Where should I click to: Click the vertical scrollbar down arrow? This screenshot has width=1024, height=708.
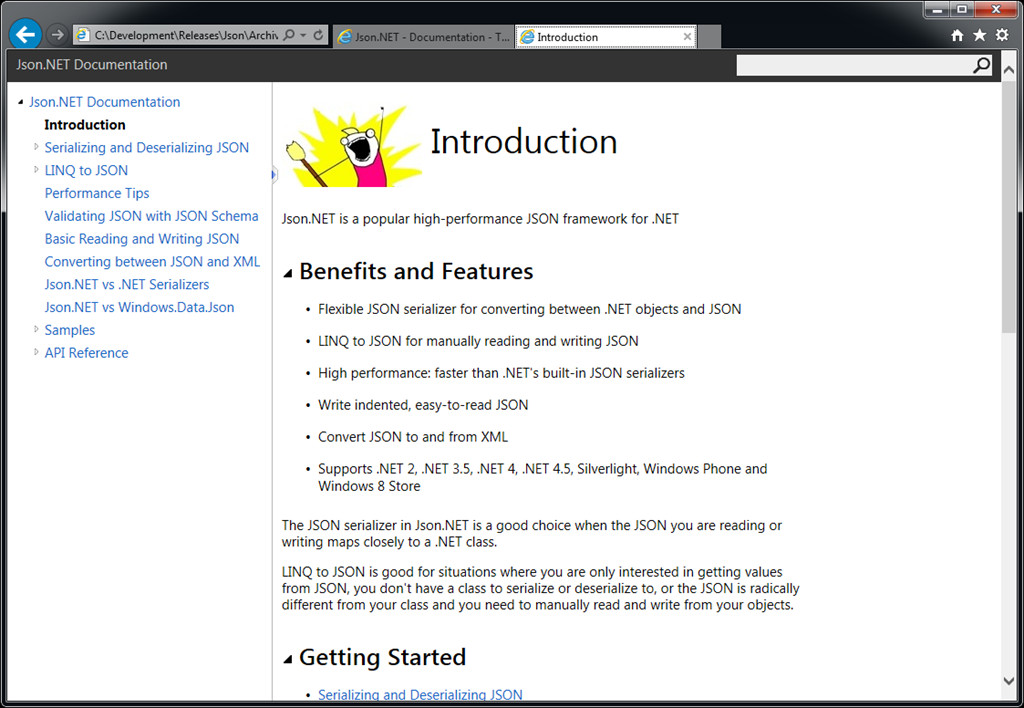[x=1009, y=681]
